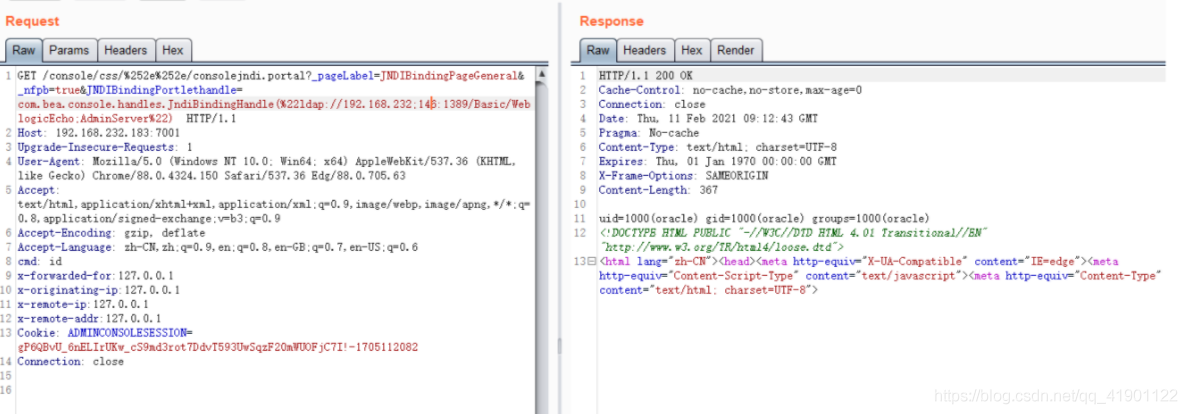1187x414 pixels.
Task: Click the request pane scroll-up arrow
Action: point(542,76)
